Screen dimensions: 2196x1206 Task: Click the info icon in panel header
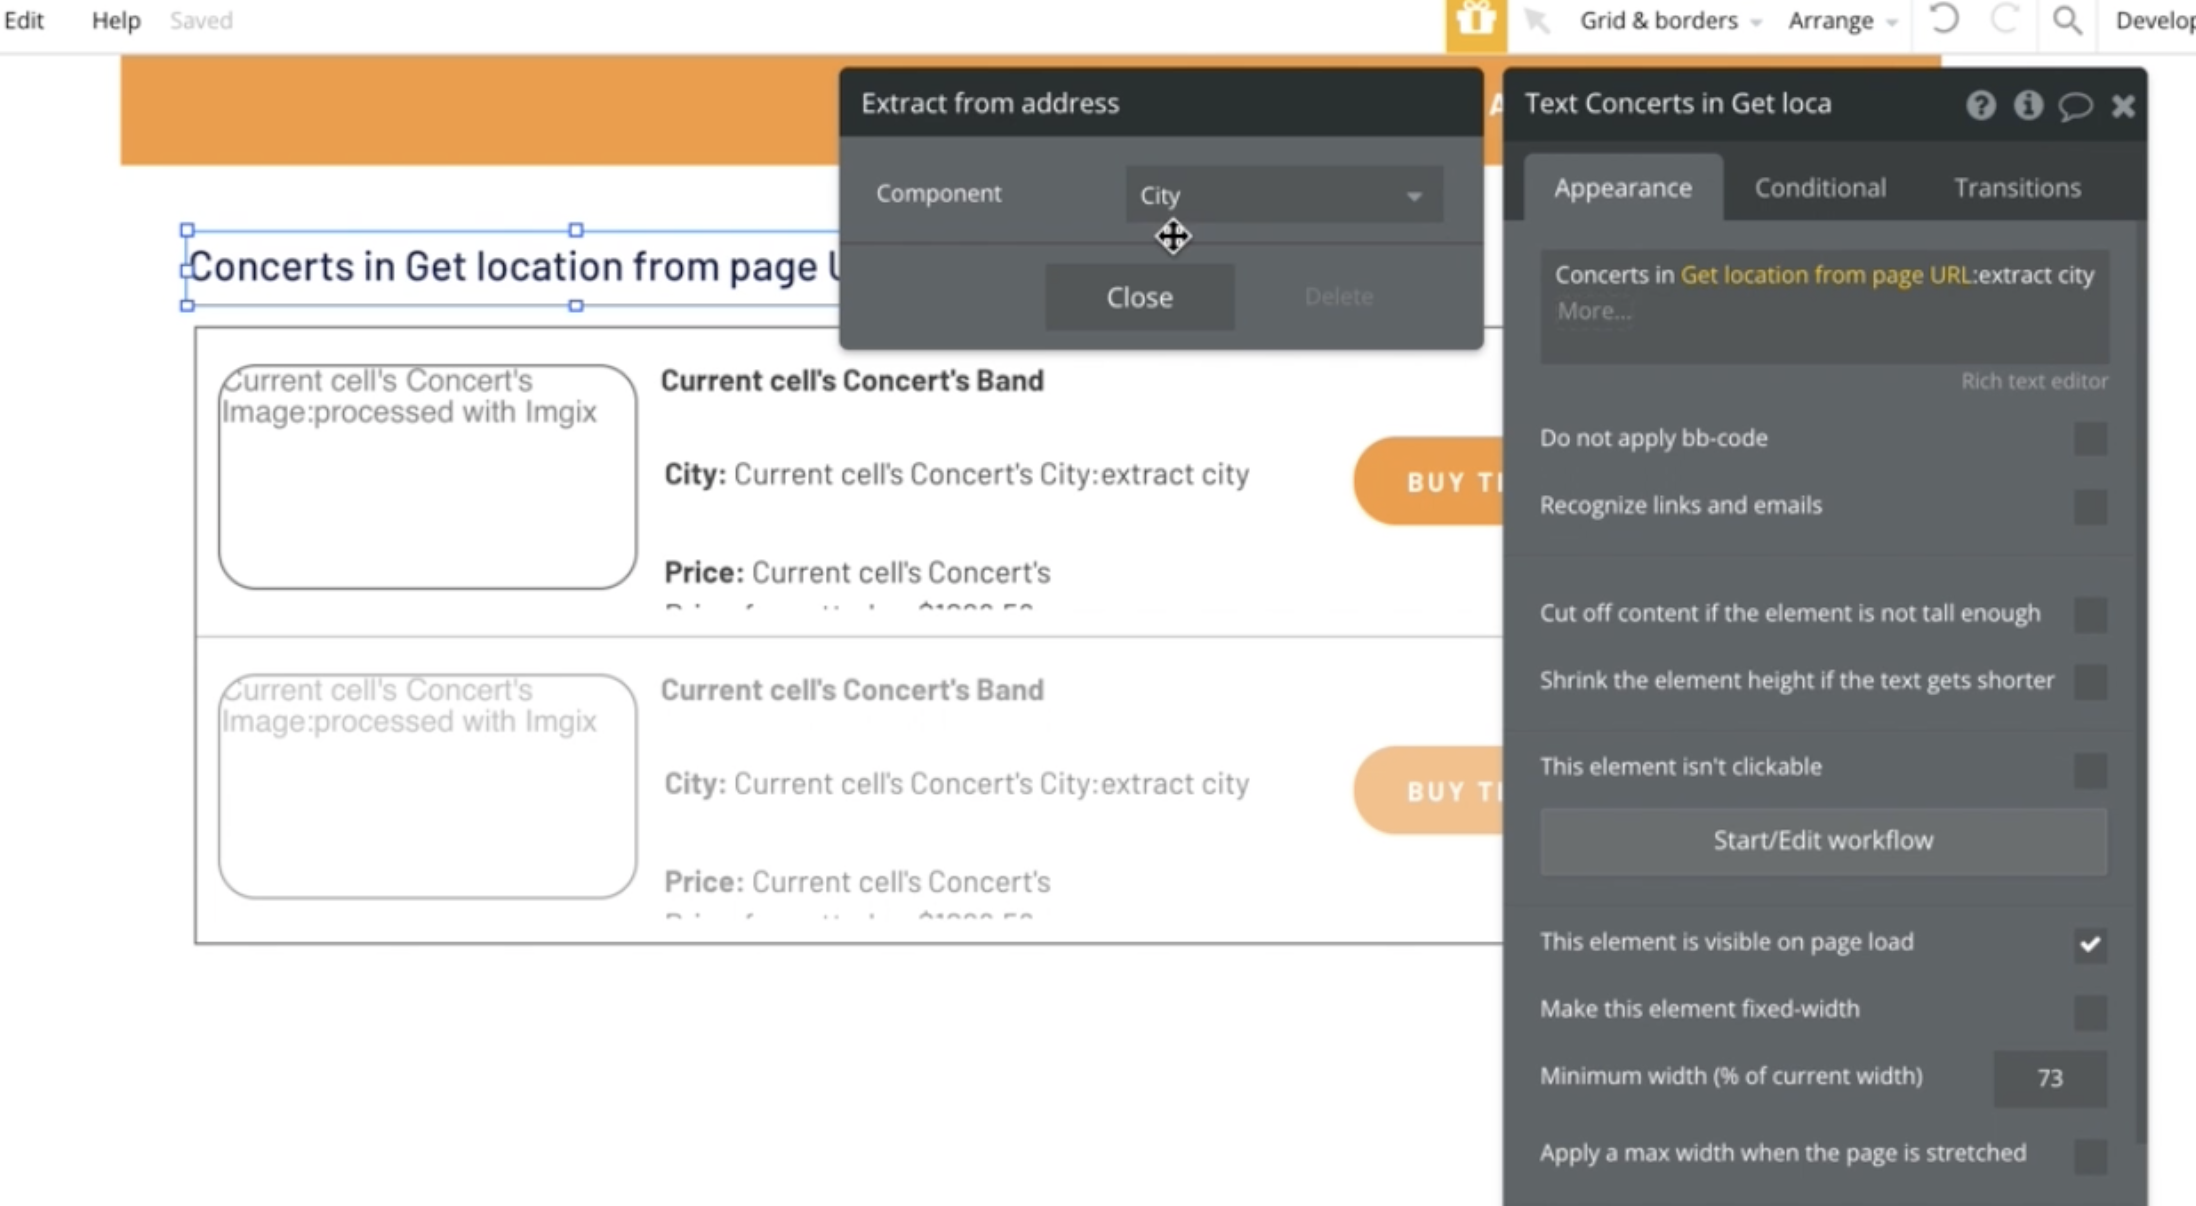2028,105
